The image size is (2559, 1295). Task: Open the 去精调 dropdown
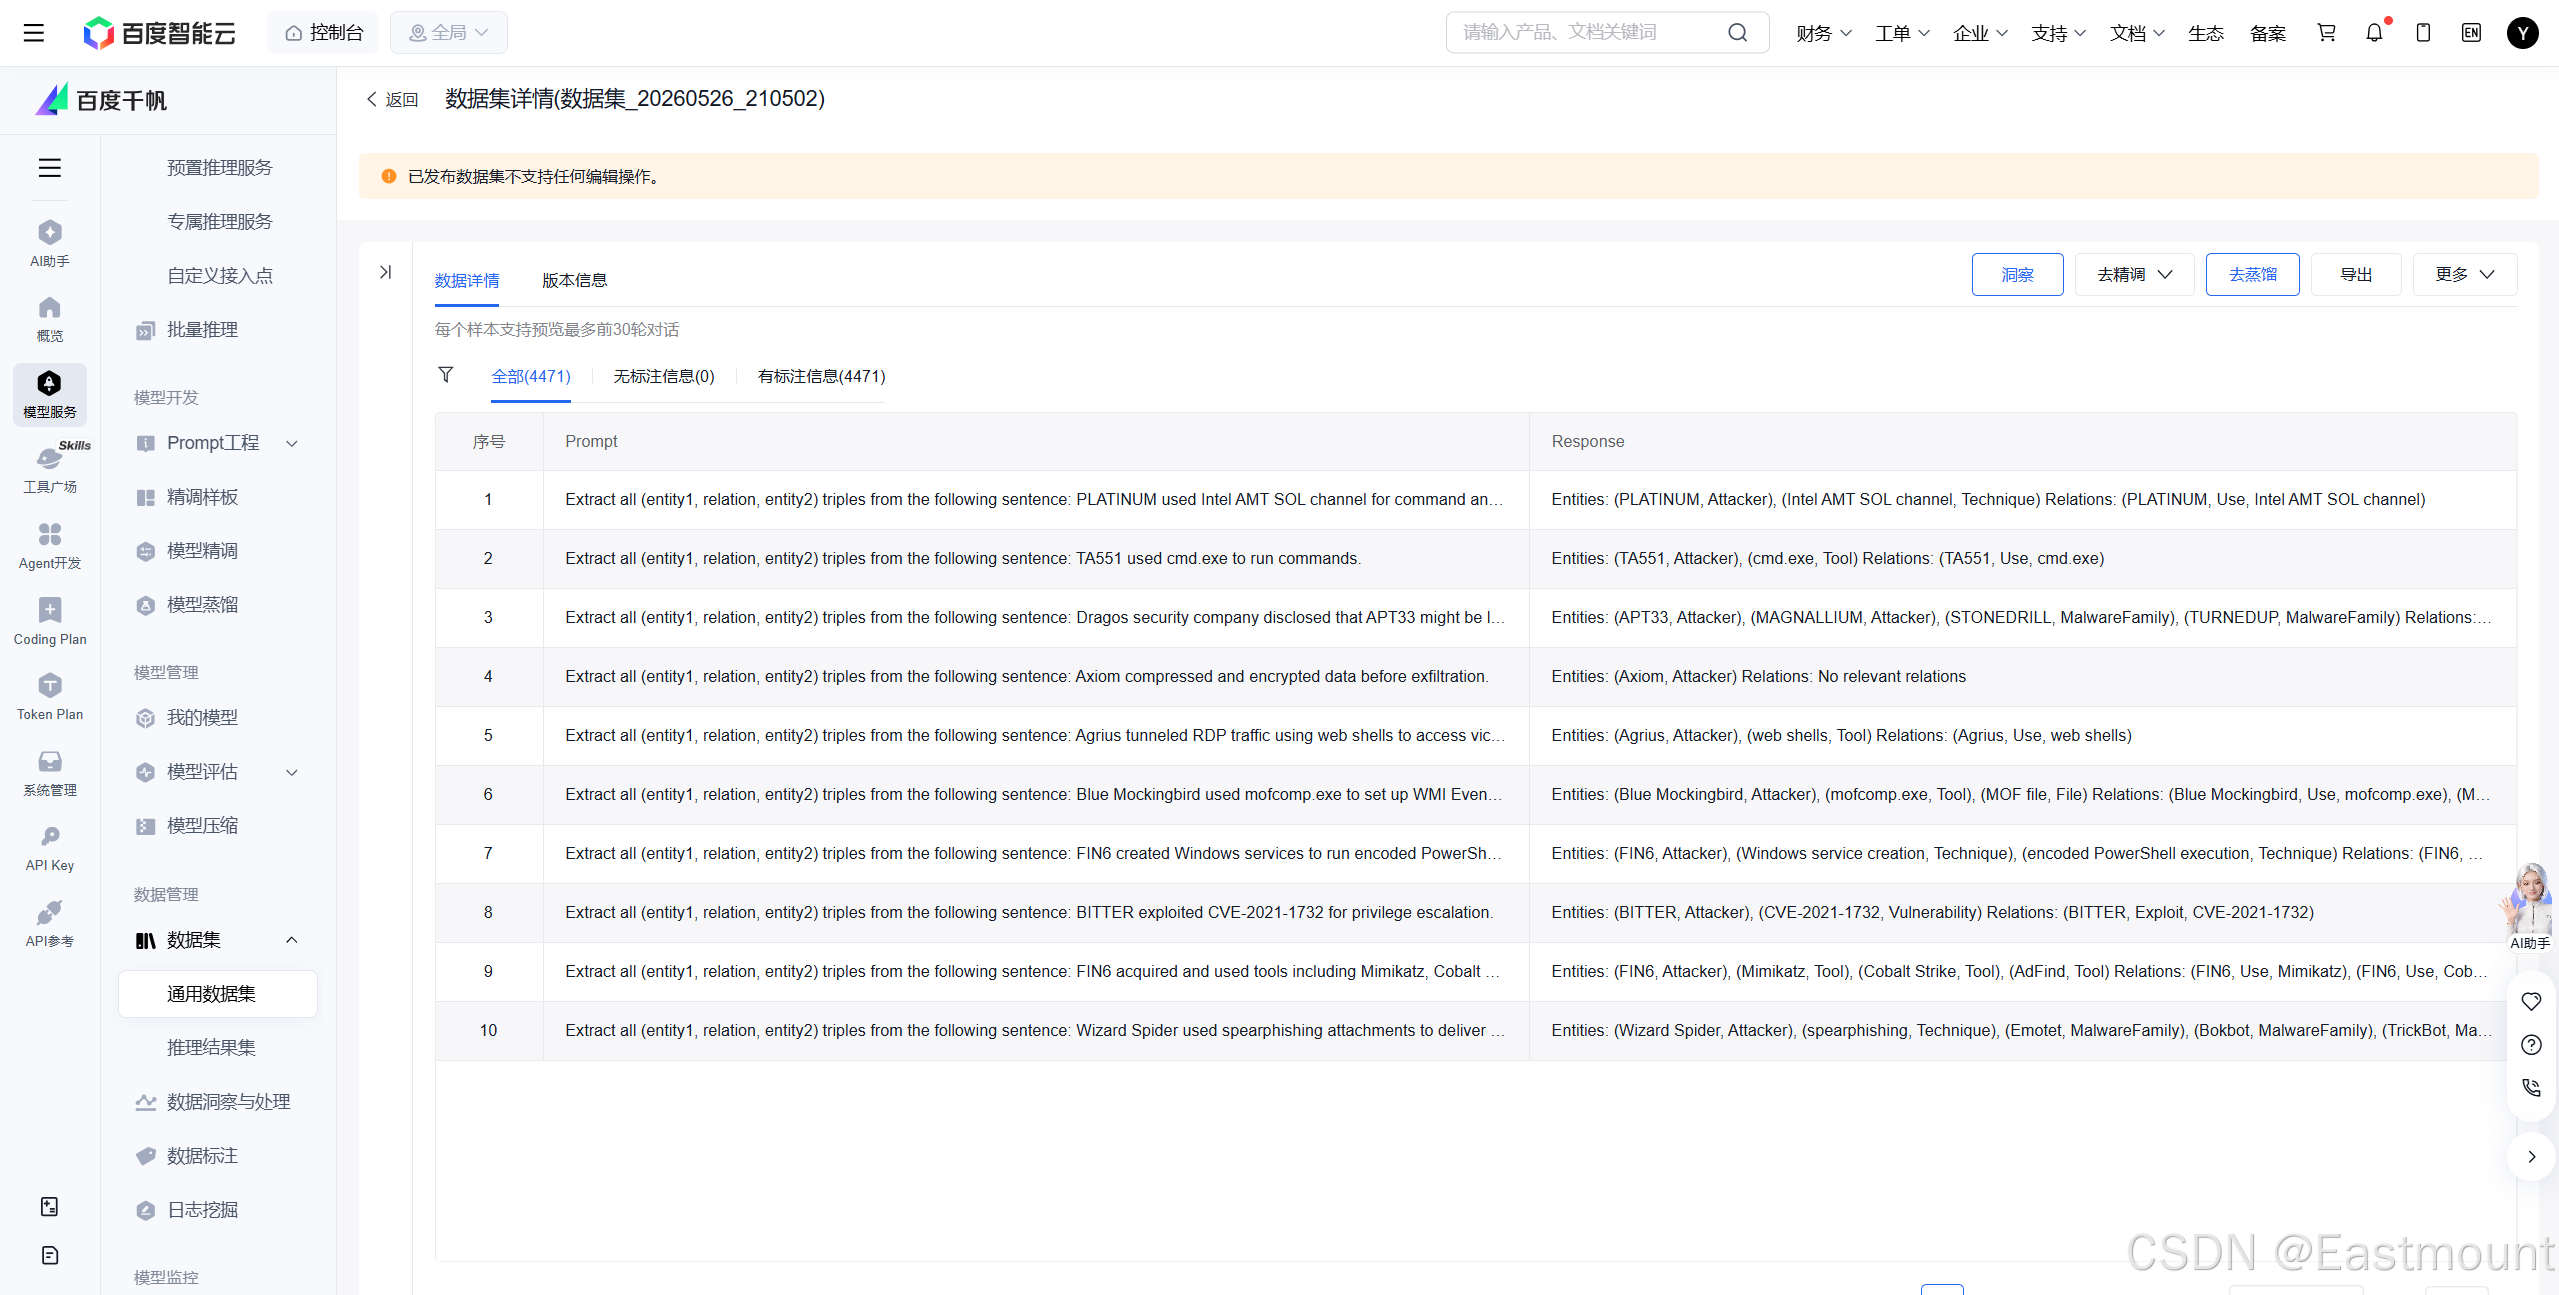[2134, 274]
